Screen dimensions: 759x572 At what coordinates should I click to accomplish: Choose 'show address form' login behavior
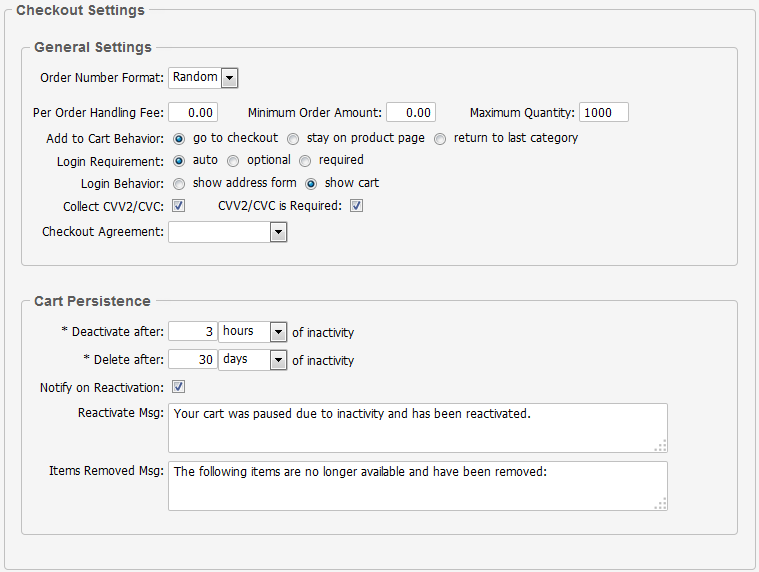coord(180,184)
